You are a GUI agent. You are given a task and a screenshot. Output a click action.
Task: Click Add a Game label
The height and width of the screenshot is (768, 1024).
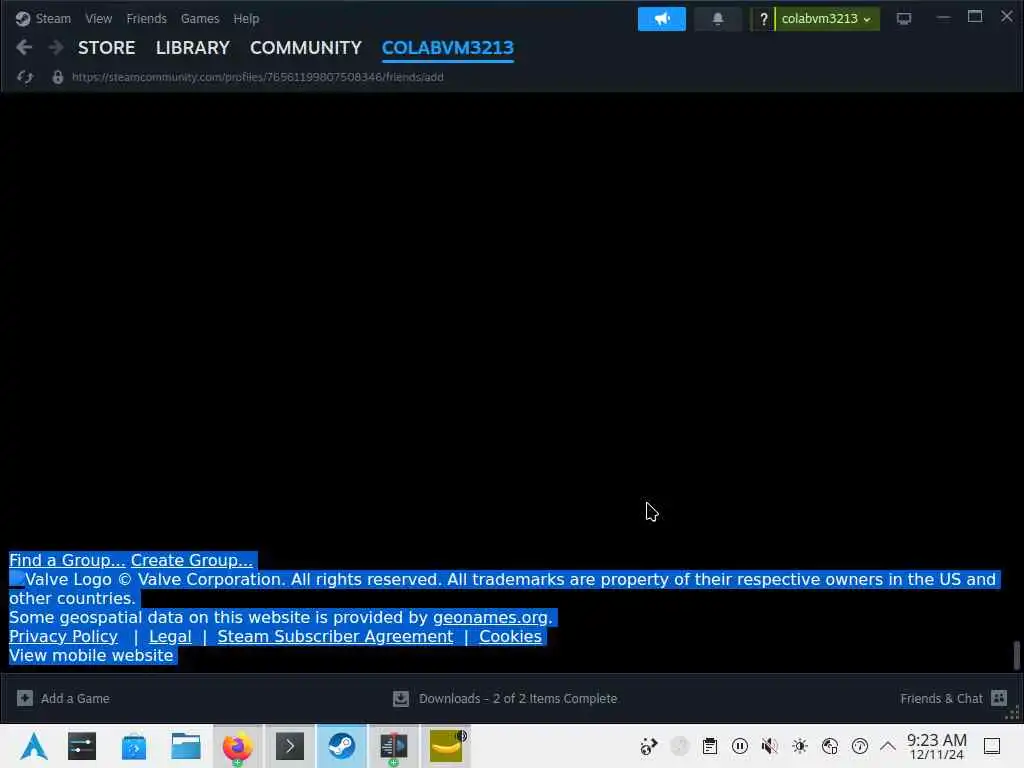click(75, 698)
